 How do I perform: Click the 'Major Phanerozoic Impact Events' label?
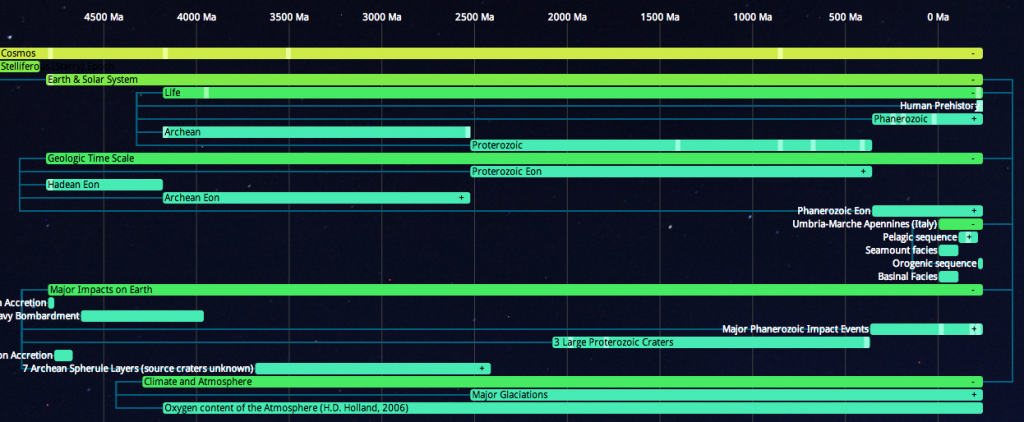(x=795, y=329)
